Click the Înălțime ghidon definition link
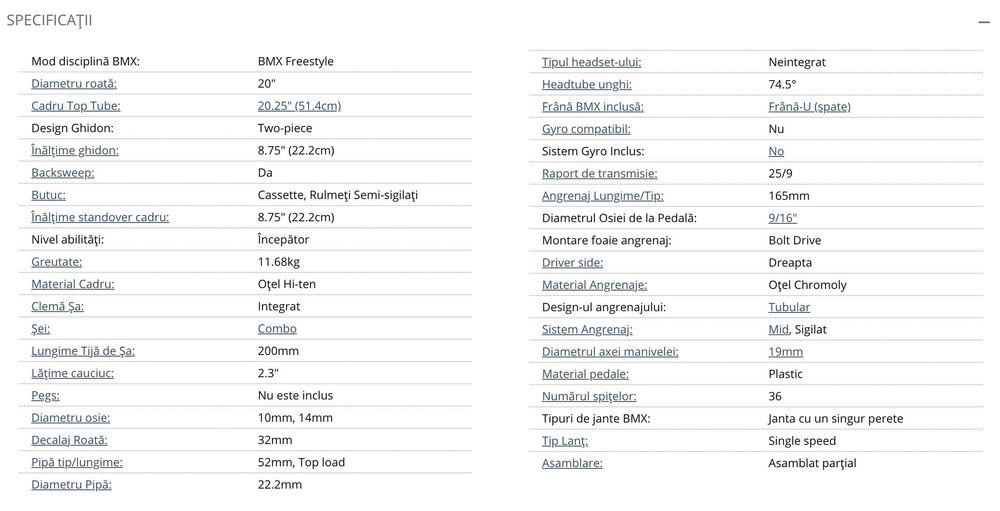The width and height of the screenshot is (1000, 511). click(x=75, y=150)
